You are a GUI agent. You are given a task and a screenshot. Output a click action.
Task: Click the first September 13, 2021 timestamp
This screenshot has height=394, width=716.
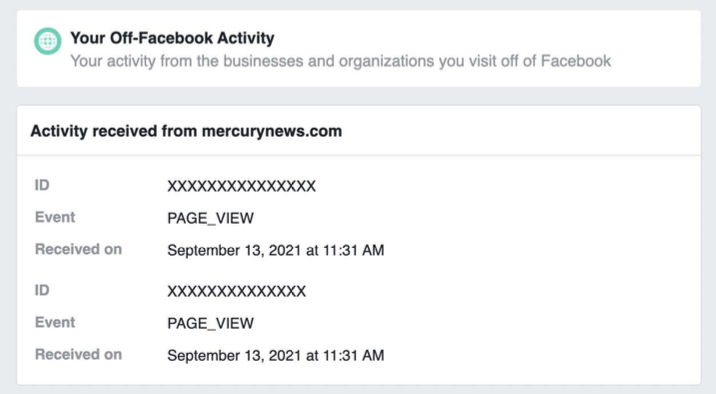click(276, 250)
